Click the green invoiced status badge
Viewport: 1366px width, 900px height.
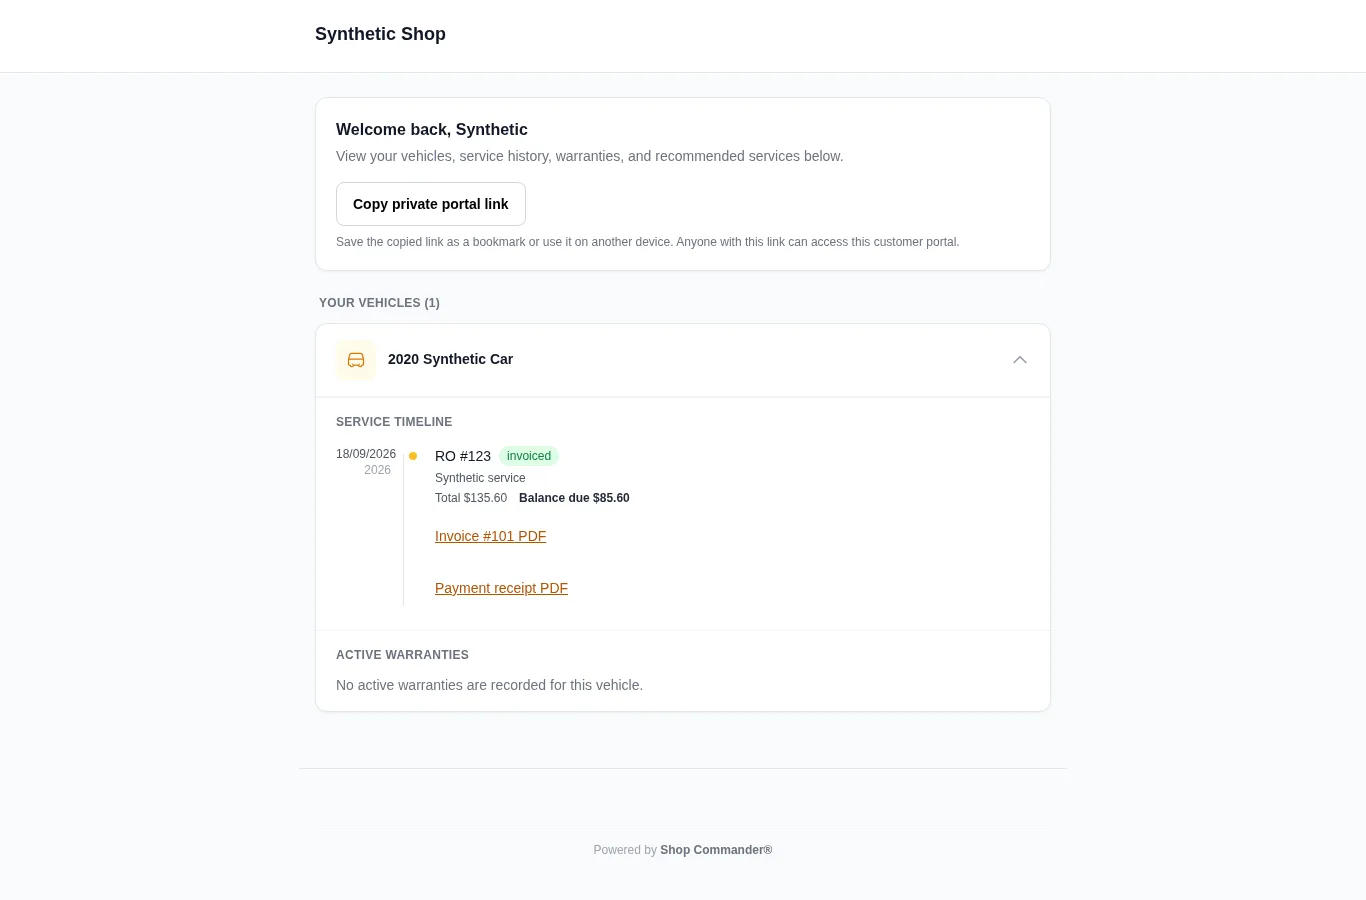529,456
